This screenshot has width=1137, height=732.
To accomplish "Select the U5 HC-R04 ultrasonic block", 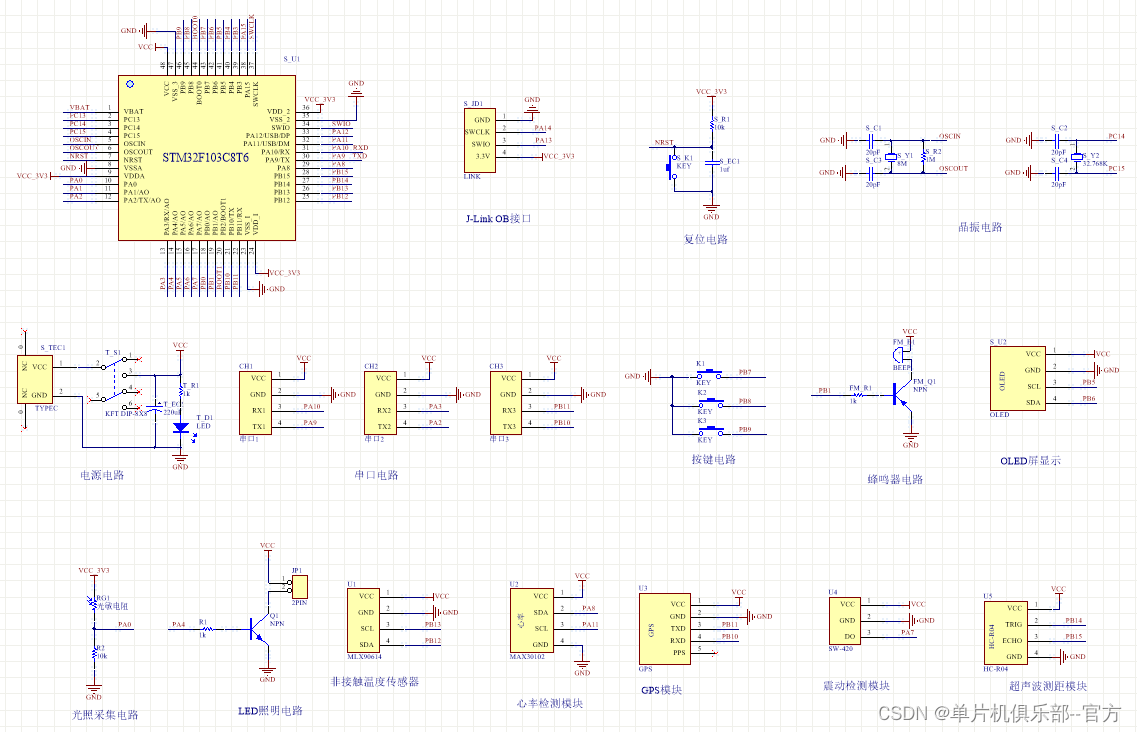I will pos(1005,633).
